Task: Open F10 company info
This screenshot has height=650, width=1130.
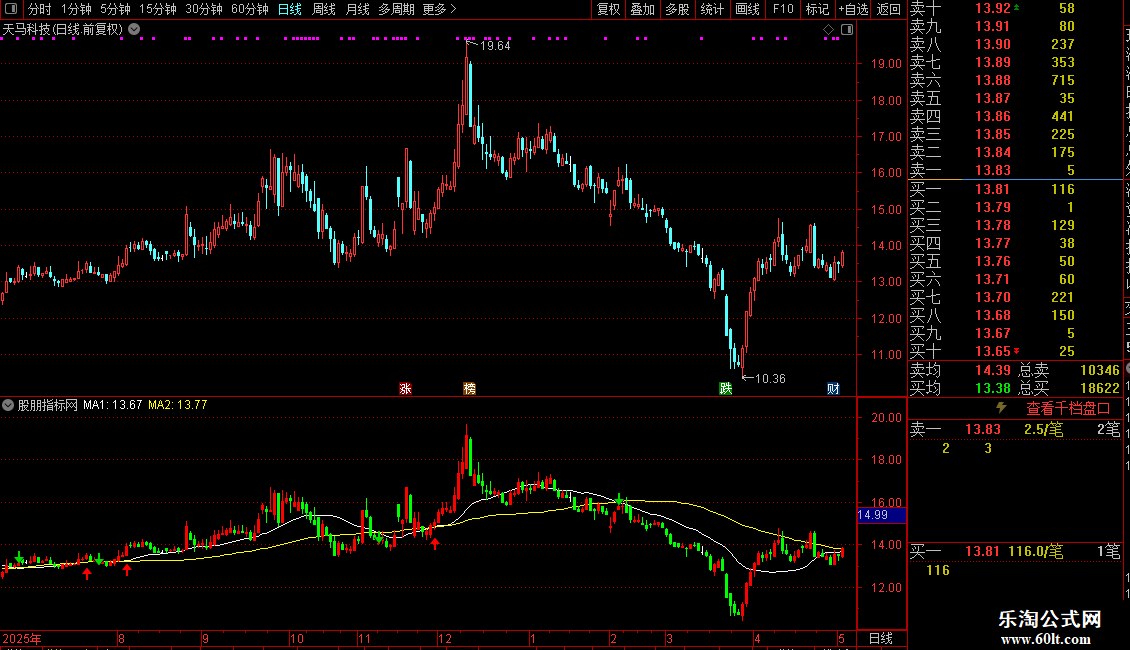Action: [x=783, y=9]
